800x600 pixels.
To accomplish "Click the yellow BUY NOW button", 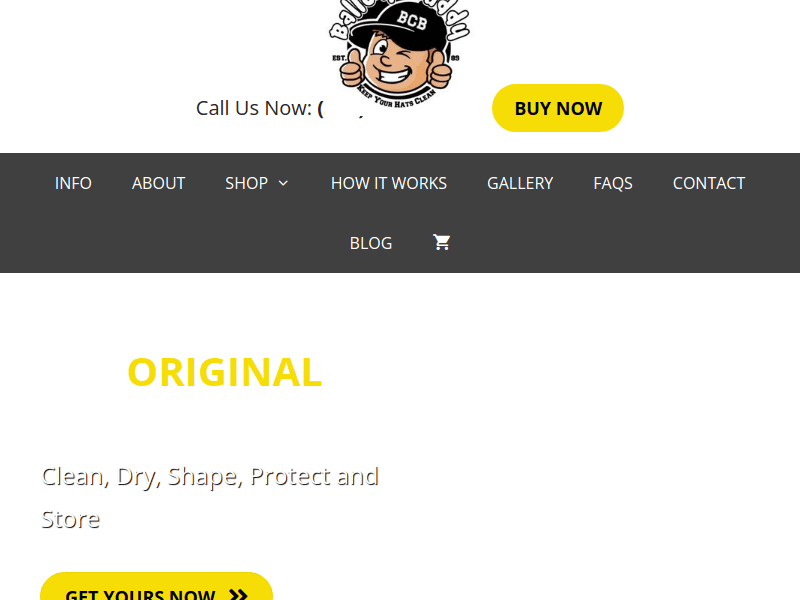I will 558,108.
